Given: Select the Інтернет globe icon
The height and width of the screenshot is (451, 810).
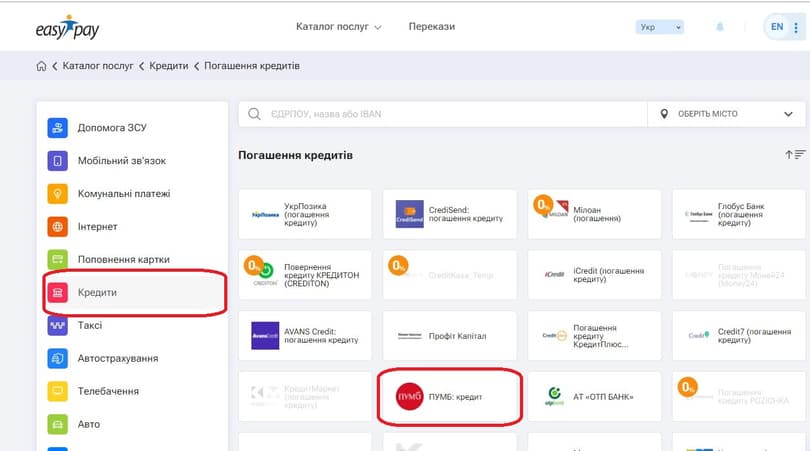Looking at the screenshot, I should (57, 226).
